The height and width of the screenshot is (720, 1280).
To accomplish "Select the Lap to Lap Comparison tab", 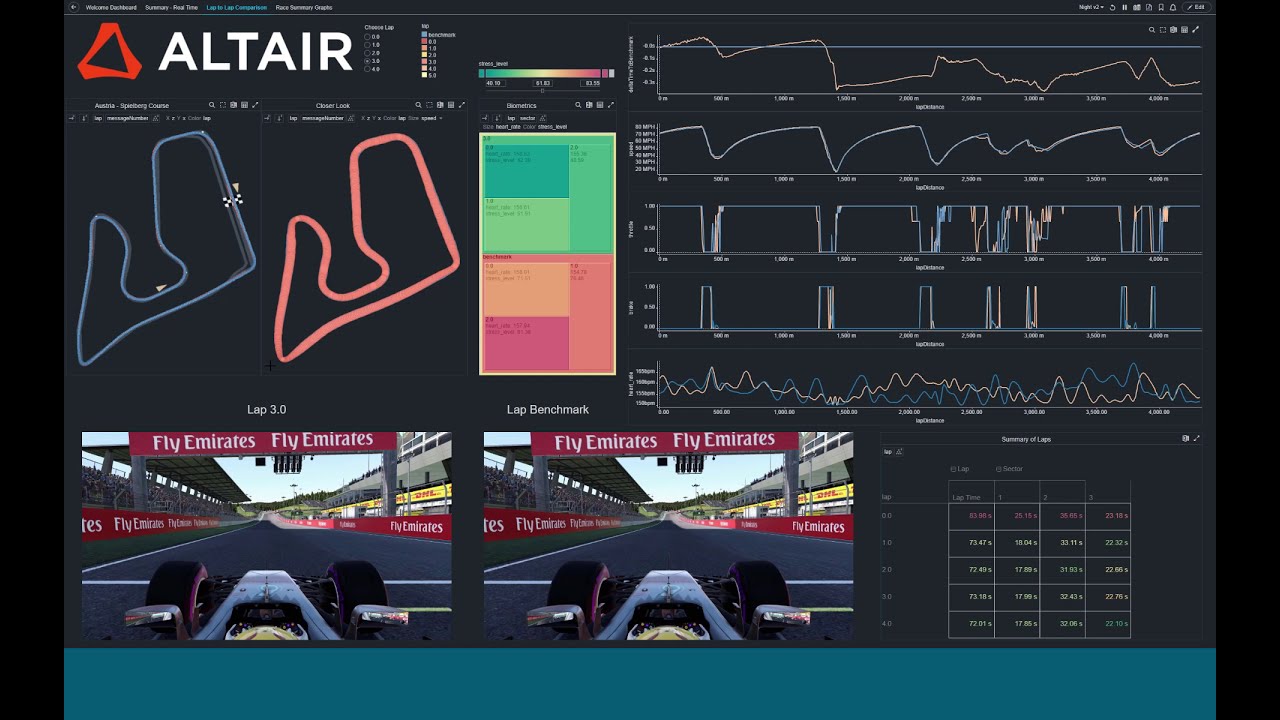I will pyautogui.click(x=236, y=7).
